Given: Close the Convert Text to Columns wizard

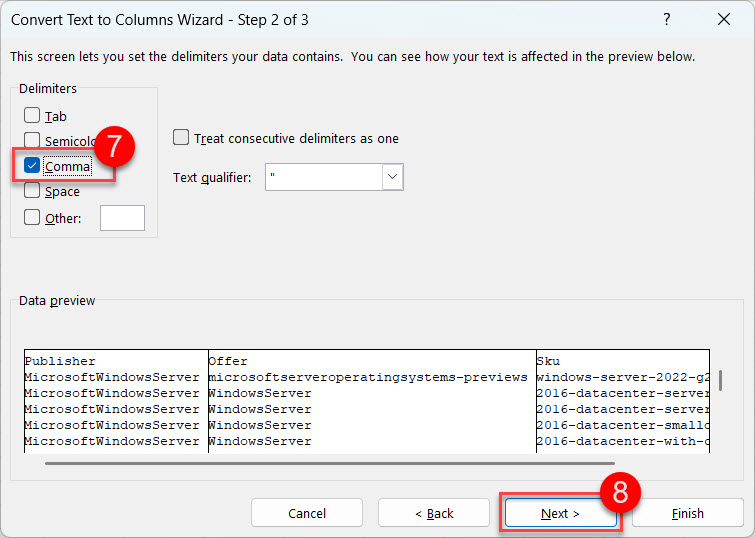Looking at the screenshot, I should (x=724, y=19).
